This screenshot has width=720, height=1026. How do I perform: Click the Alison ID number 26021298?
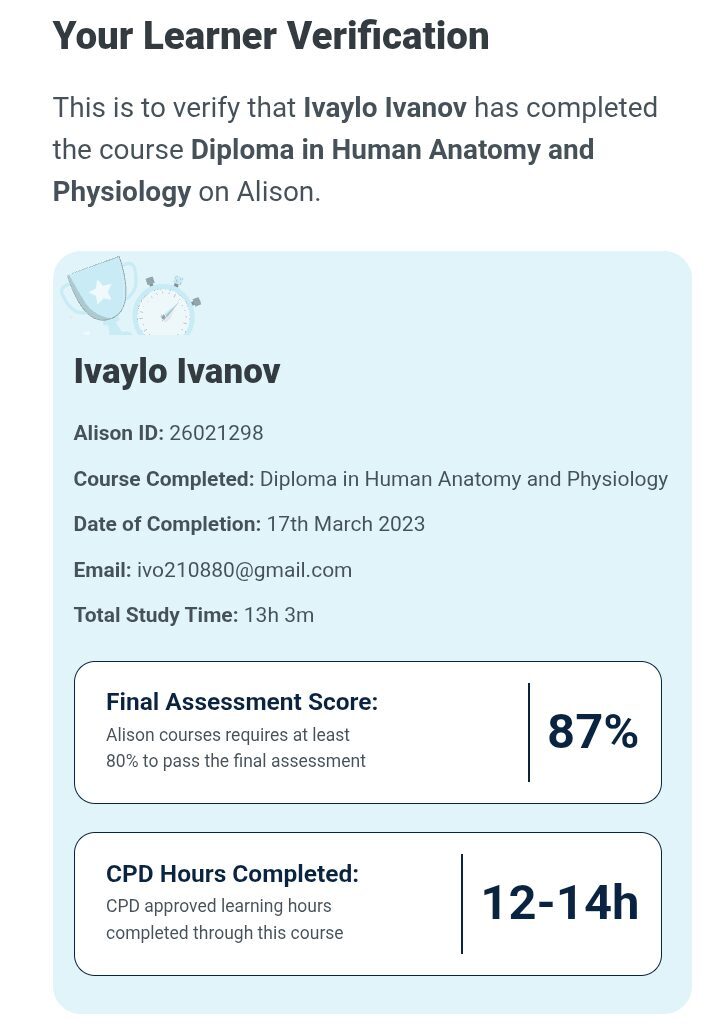(x=216, y=433)
